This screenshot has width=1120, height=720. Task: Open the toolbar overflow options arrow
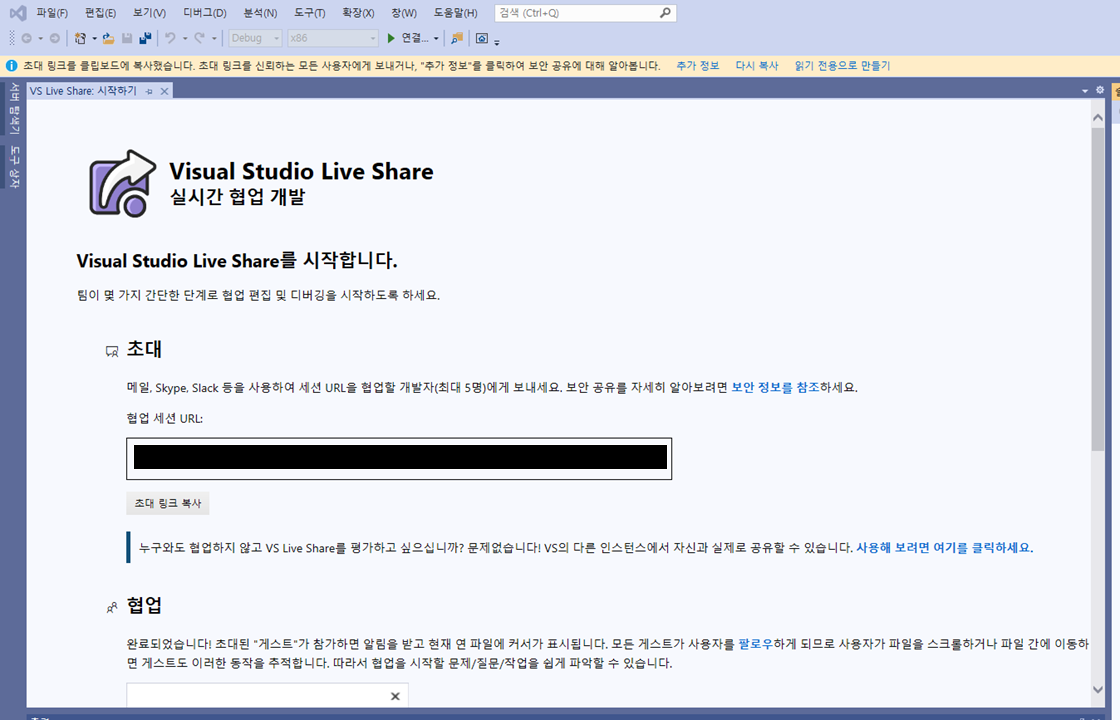pos(497,41)
